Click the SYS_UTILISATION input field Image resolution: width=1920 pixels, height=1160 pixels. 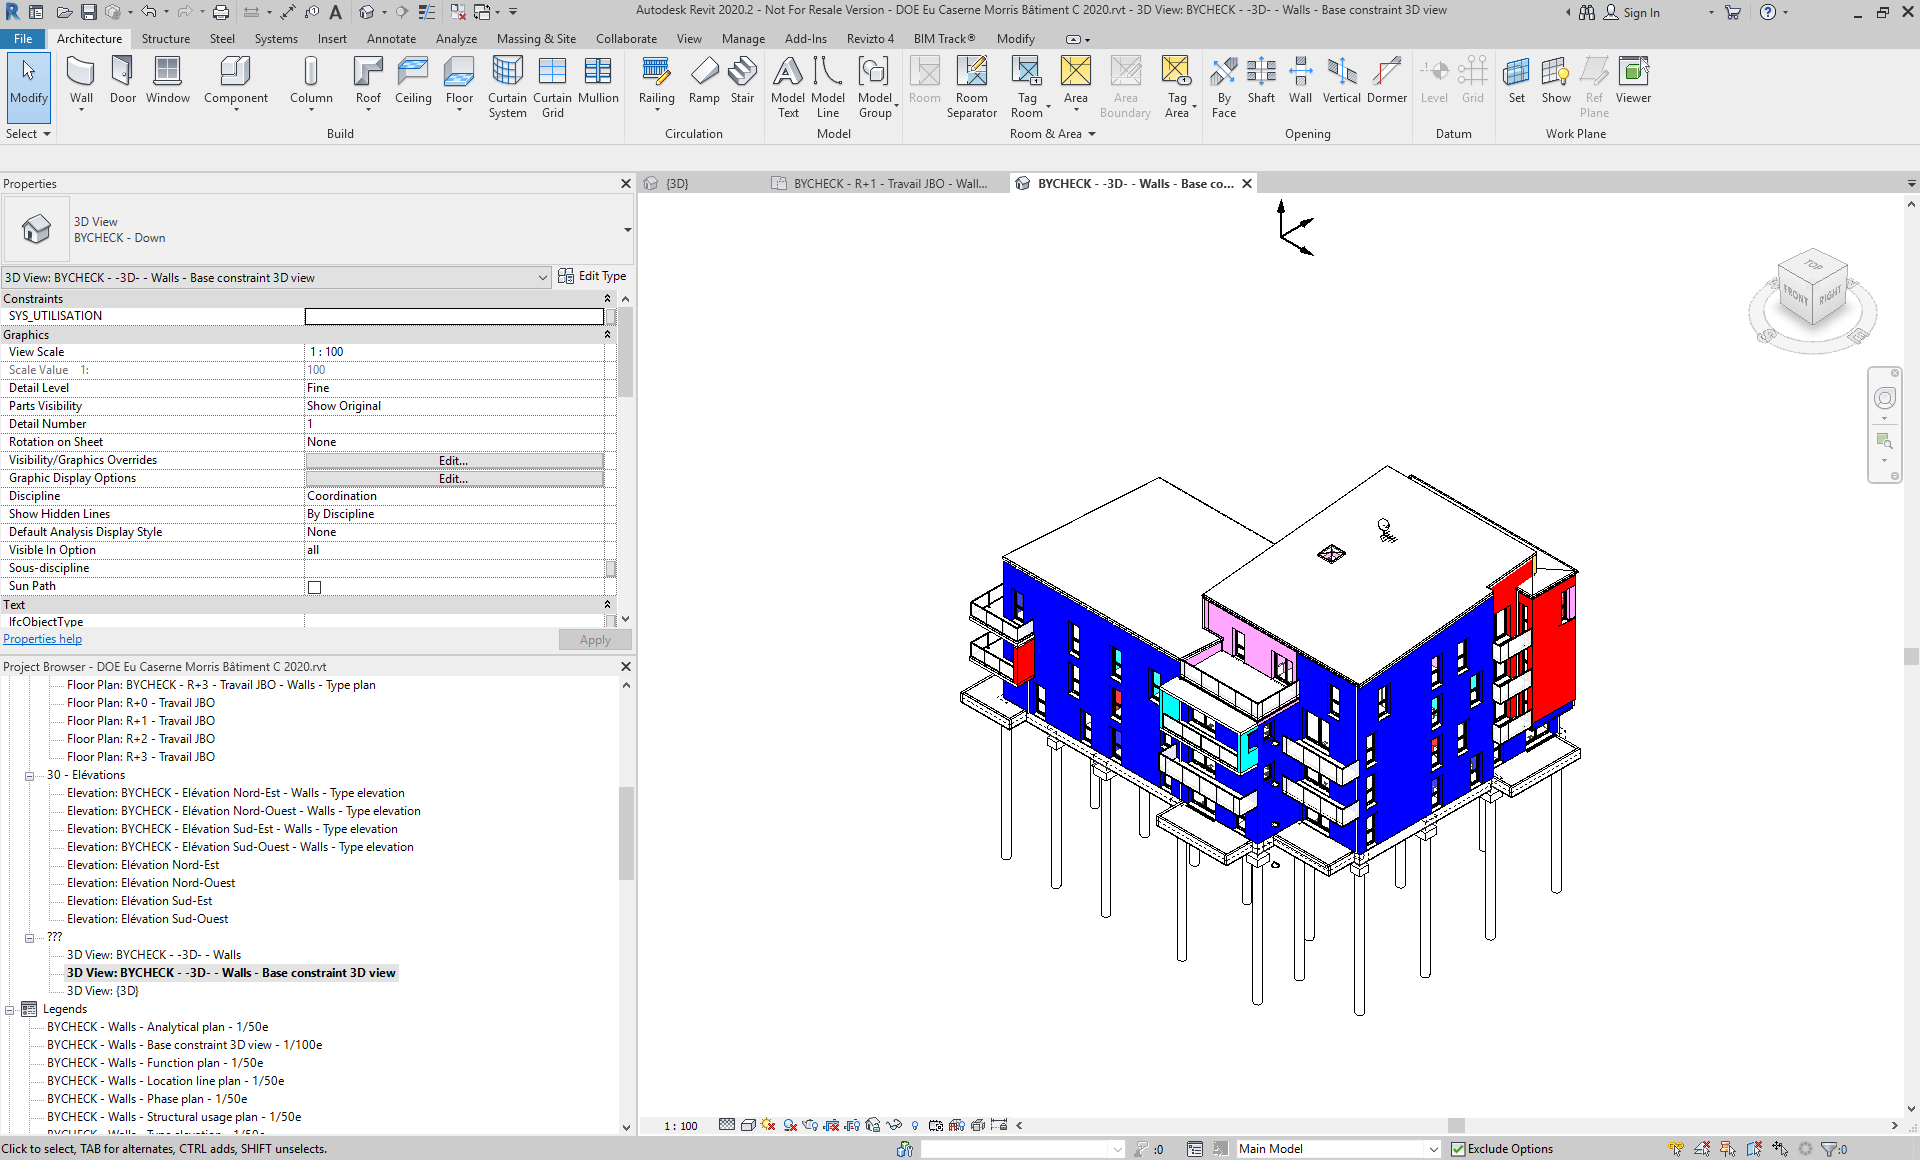(454, 316)
